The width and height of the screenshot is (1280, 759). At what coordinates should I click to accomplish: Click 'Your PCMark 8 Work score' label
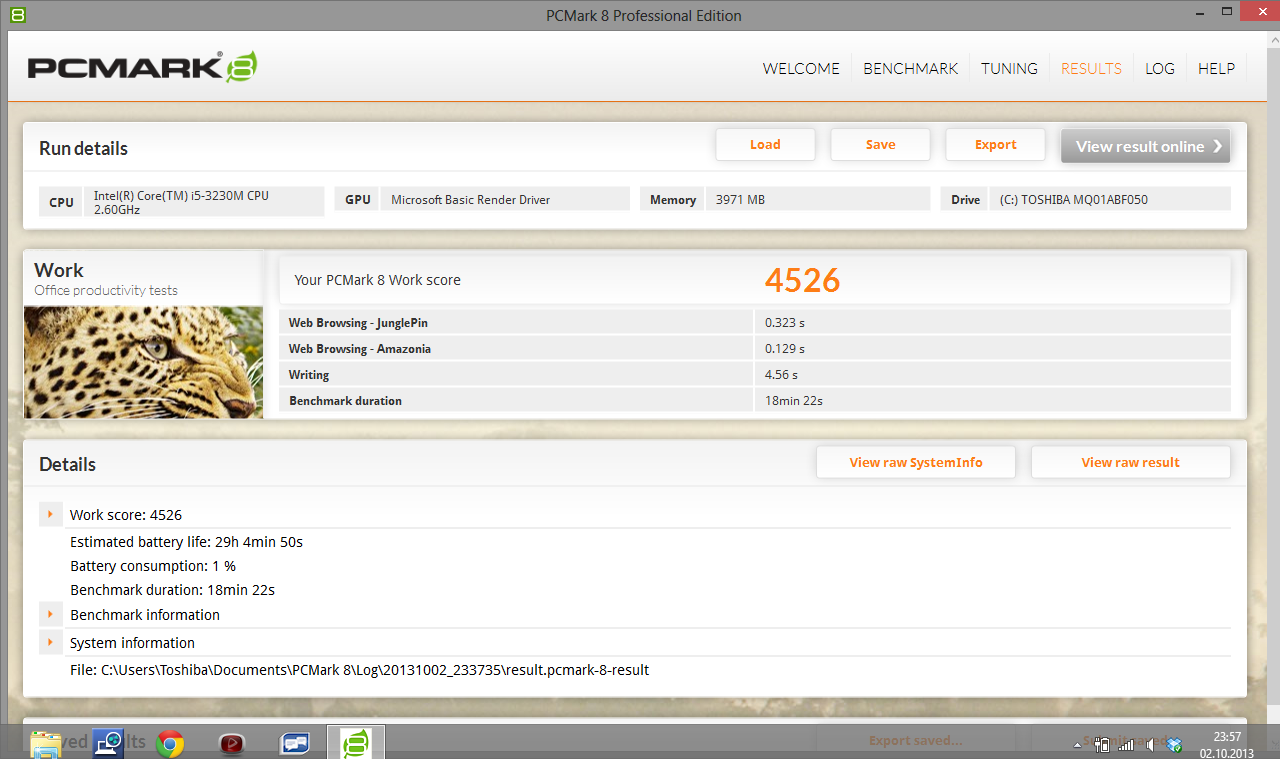coord(378,280)
